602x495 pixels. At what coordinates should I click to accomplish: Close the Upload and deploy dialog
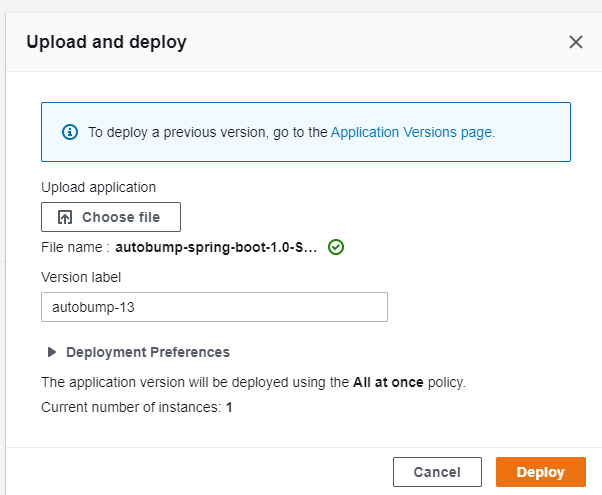(x=576, y=42)
